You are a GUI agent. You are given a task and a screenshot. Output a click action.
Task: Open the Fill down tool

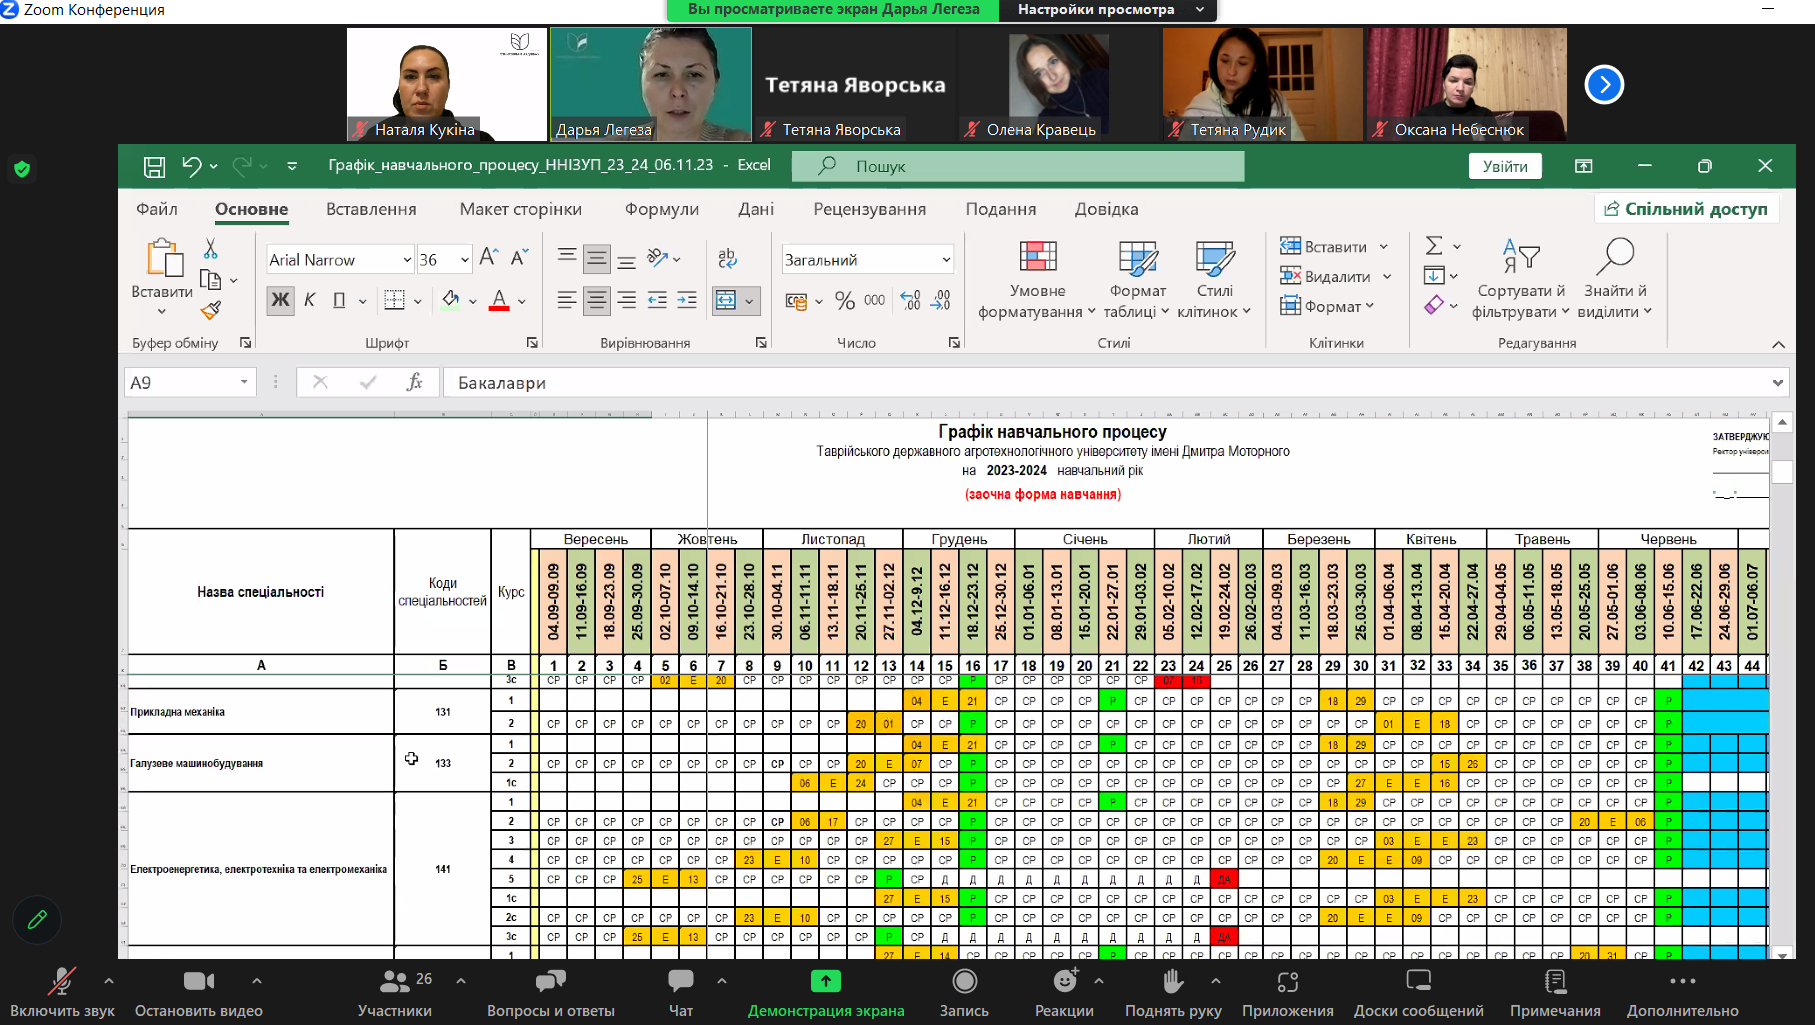1434,276
